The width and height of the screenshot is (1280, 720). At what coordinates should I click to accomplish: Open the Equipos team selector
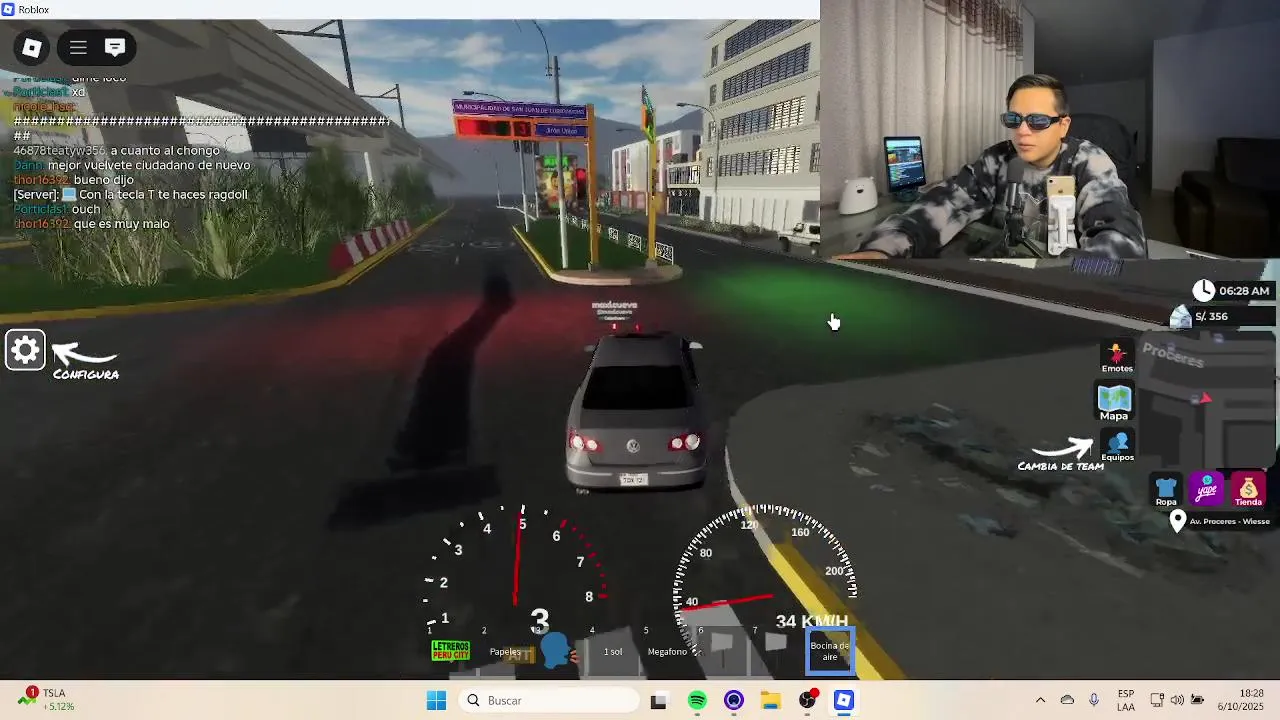click(1118, 446)
